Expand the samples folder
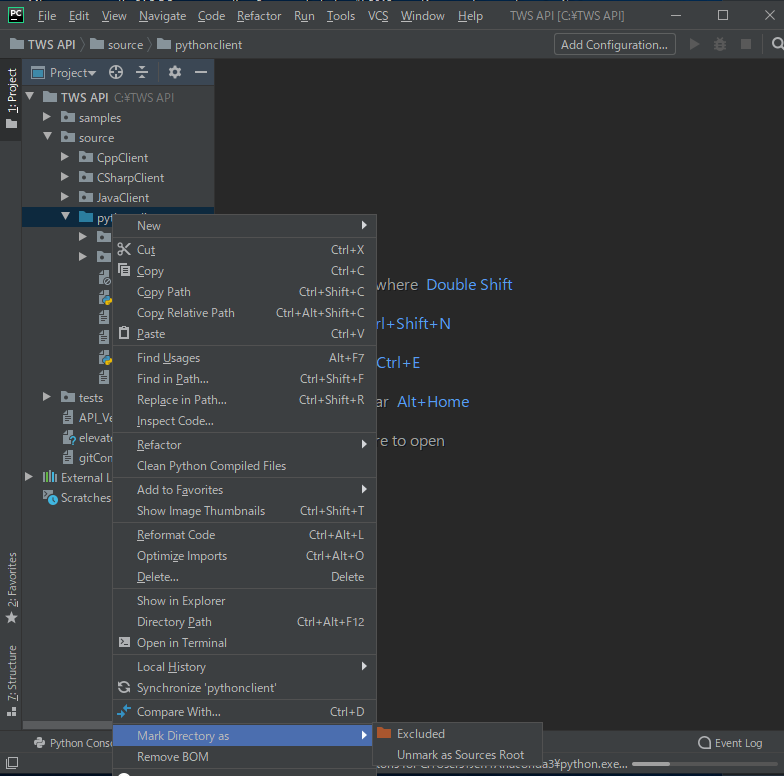This screenshot has width=784, height=776. pos(47,116)
